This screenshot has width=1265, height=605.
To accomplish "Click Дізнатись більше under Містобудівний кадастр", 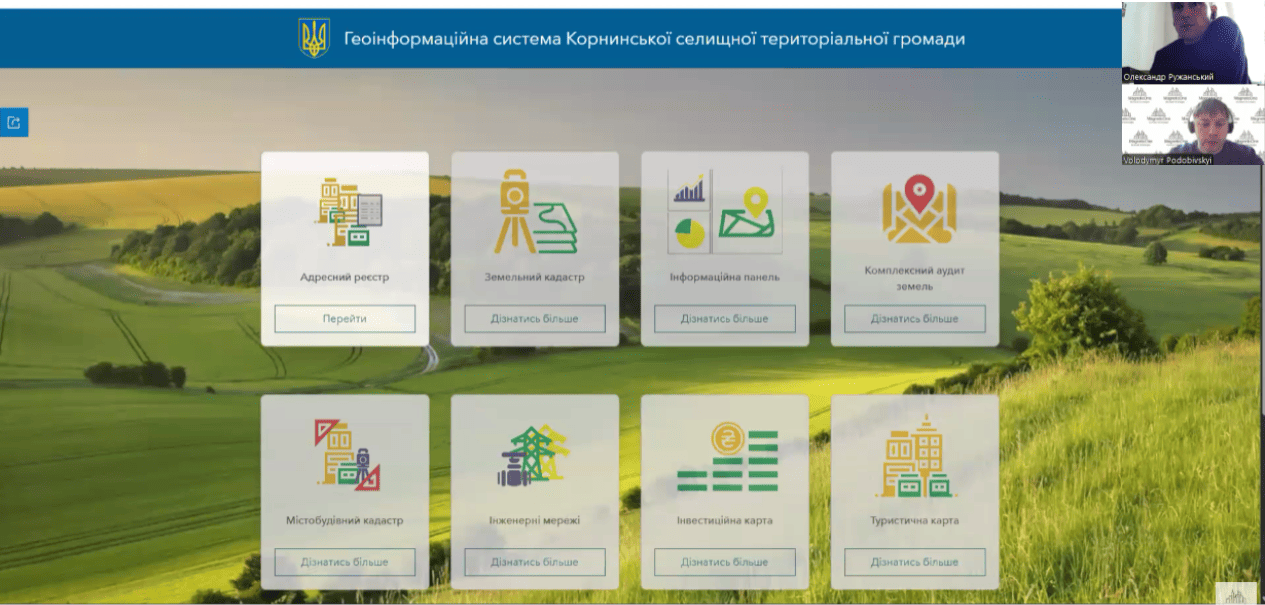I will point(345,562).
